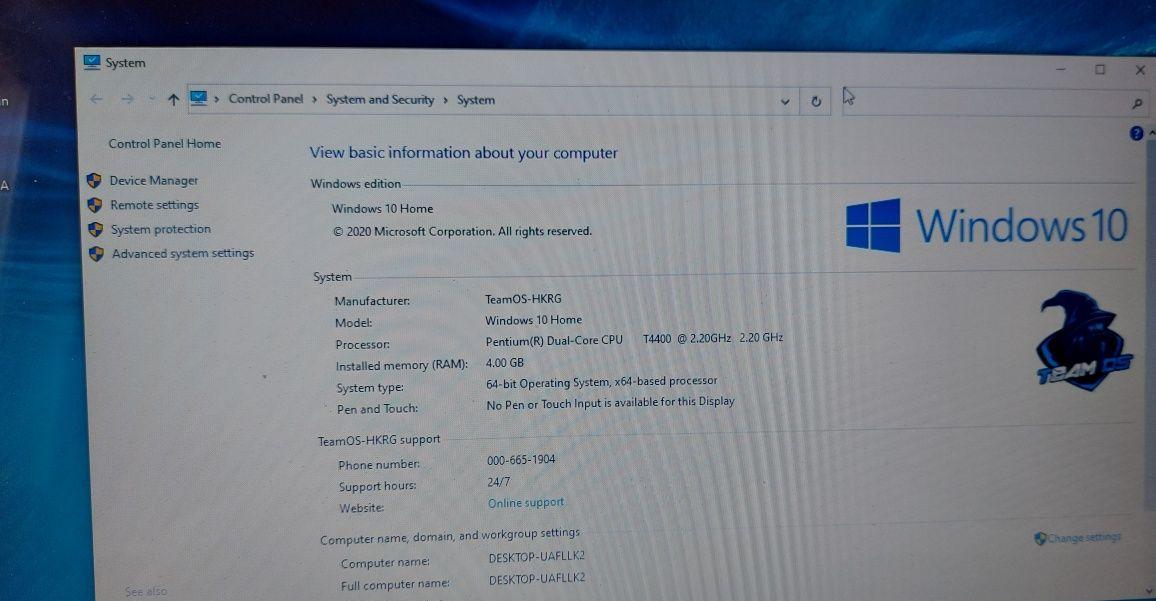This screenshot has width=1156, height=601.
Task: Click Change settings link for computer name
Action: click(x=1084, y=538)
